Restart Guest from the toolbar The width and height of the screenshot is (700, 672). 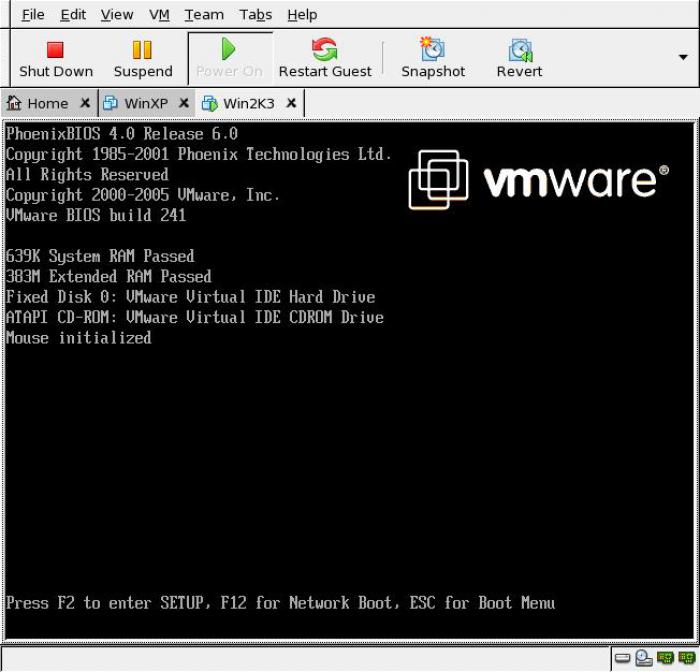coord(325,59)
